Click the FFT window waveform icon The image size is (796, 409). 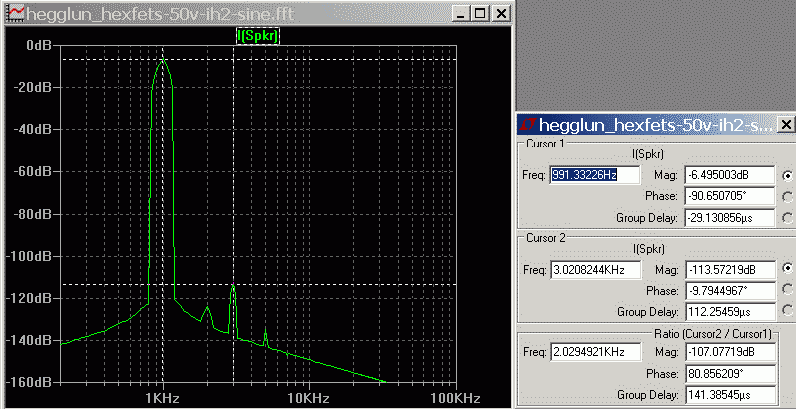(x=16, y=13)
